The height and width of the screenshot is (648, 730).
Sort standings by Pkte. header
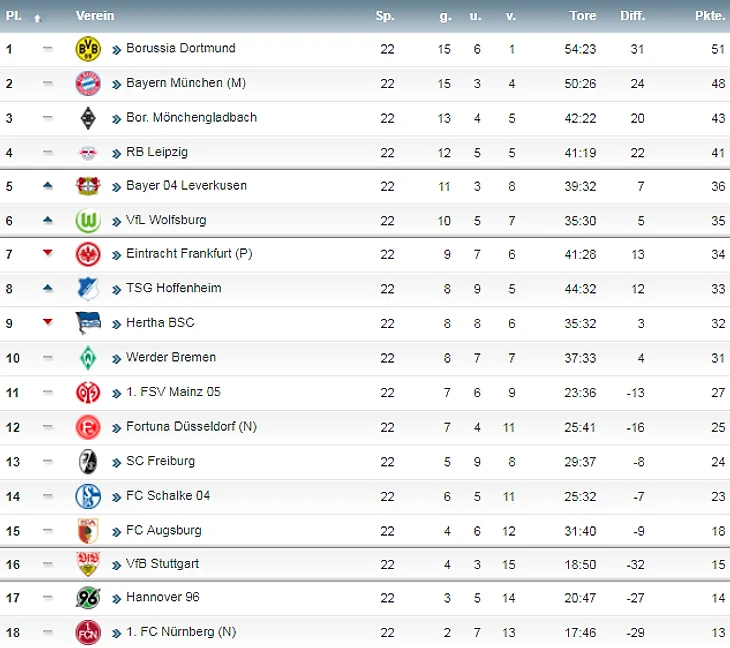[x=710, y=16]
